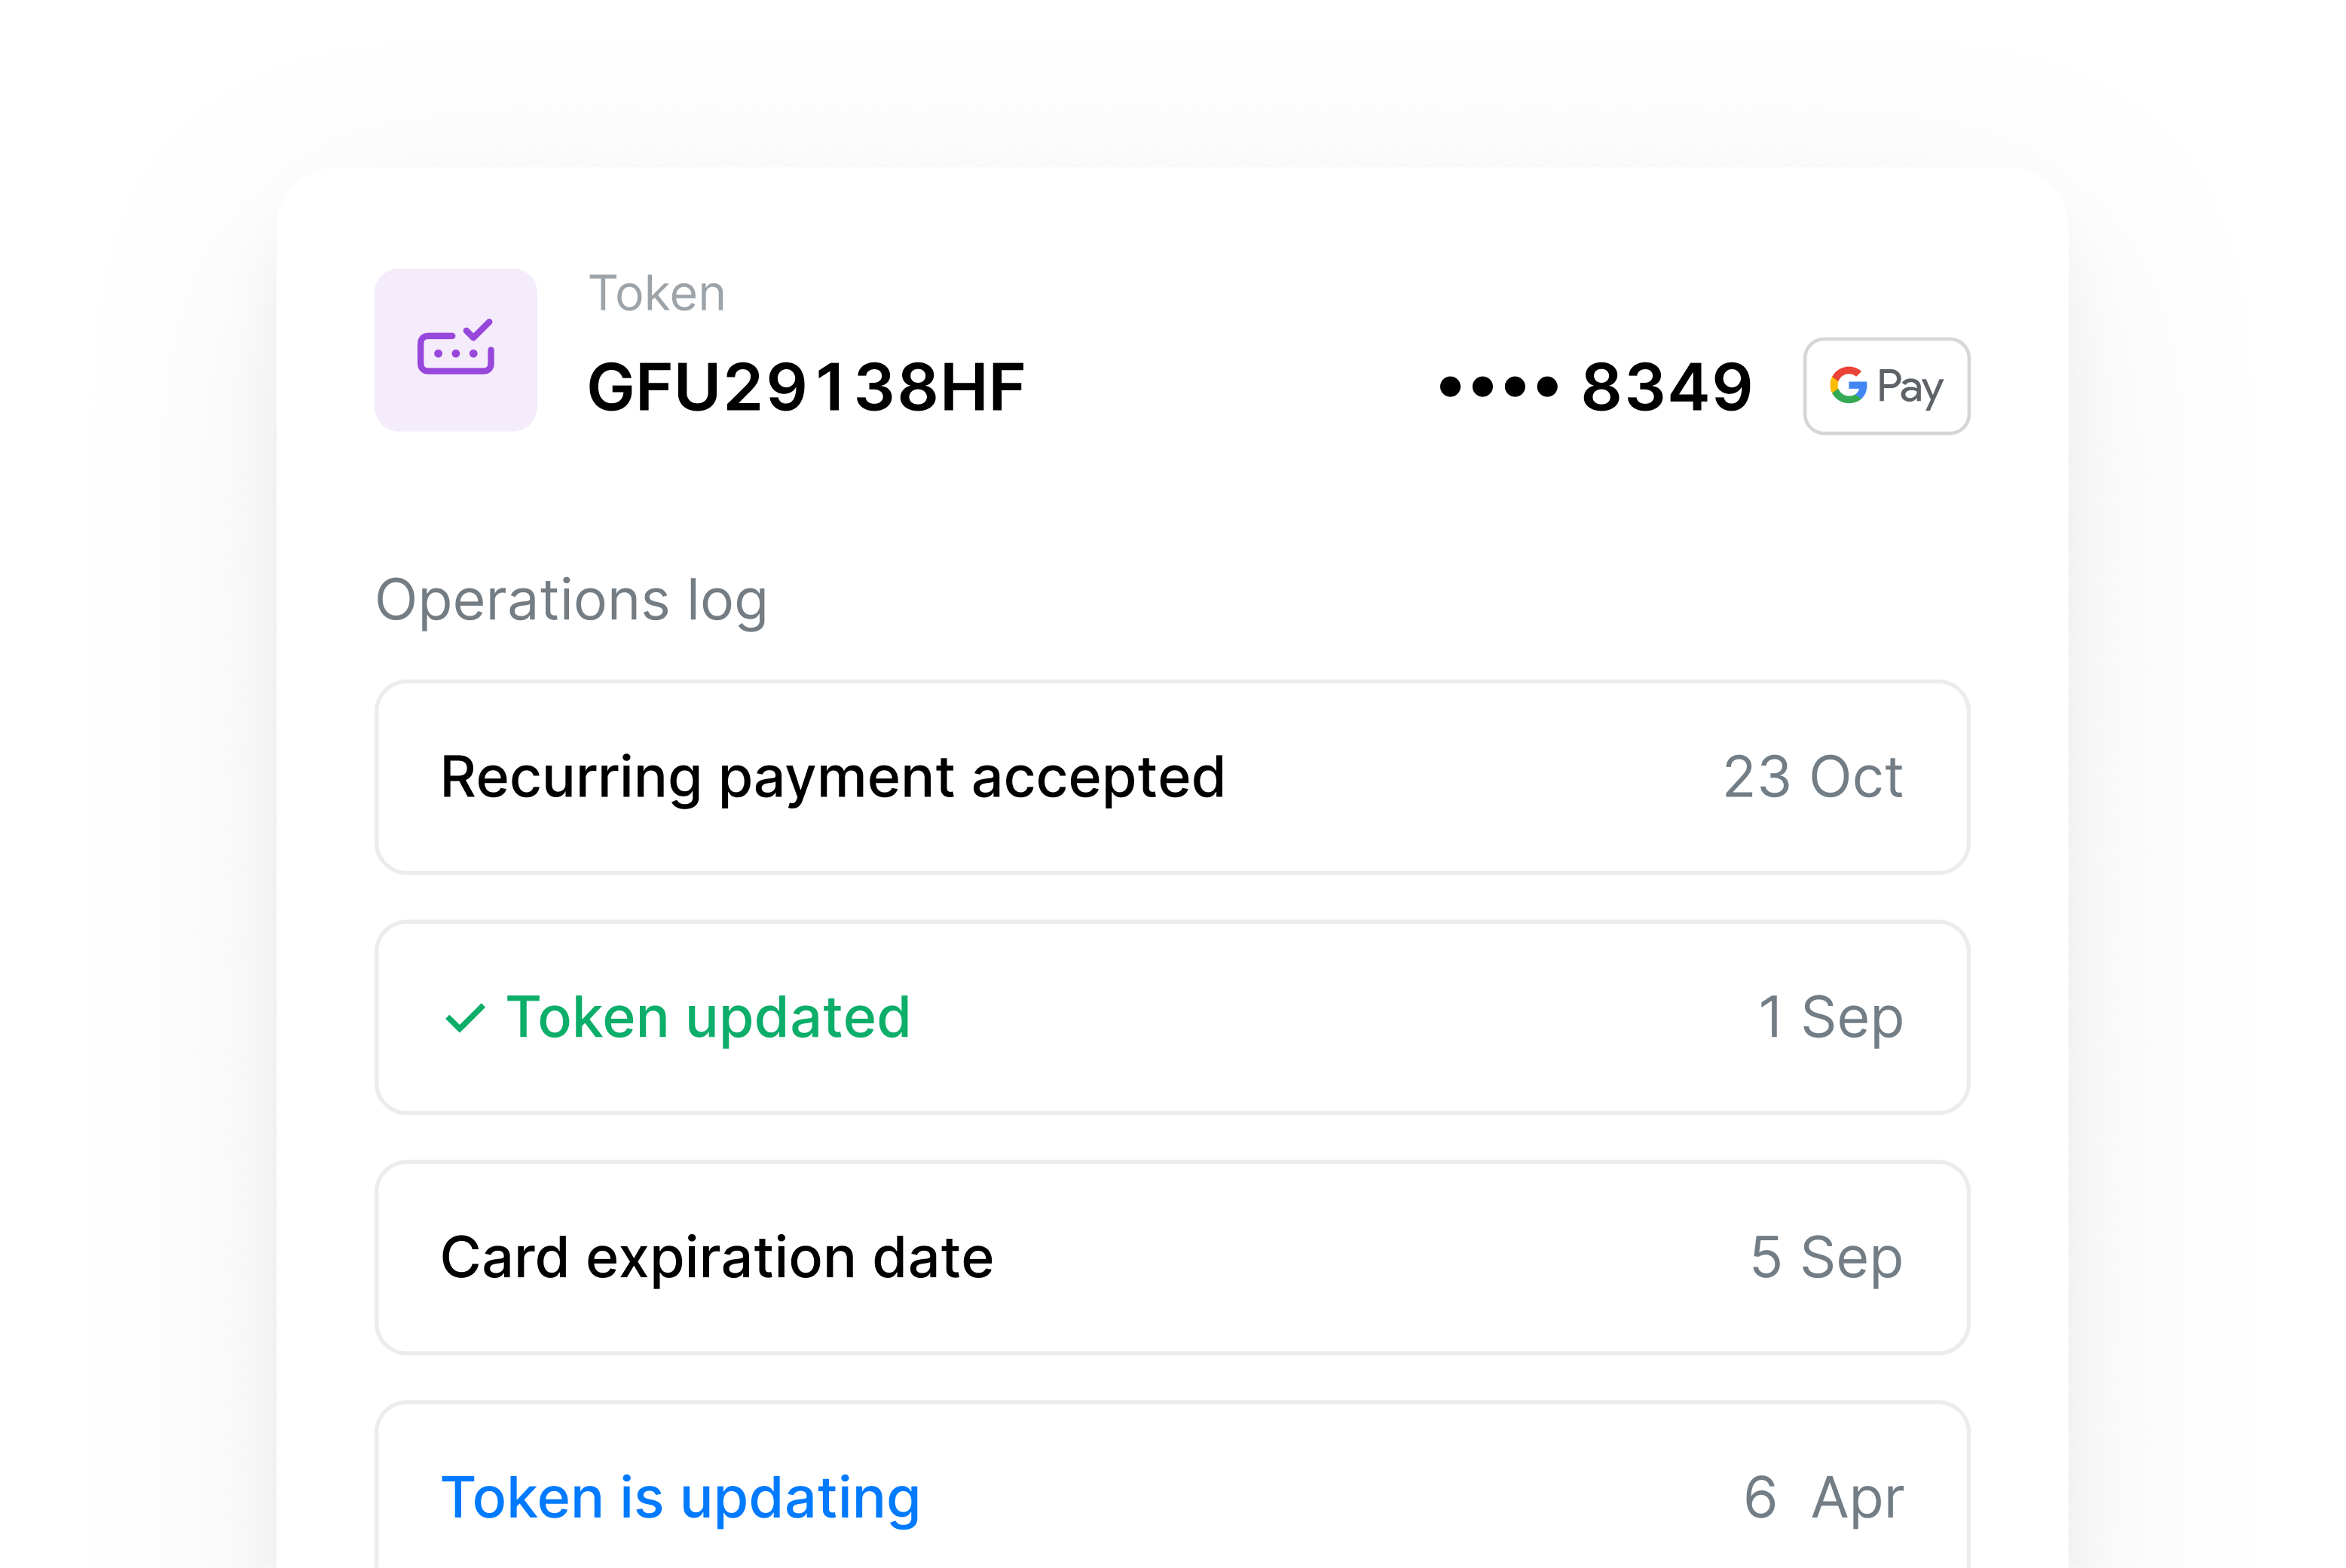
Task: Click the G logo inside the Pay badge
Action: point(1849,387)
